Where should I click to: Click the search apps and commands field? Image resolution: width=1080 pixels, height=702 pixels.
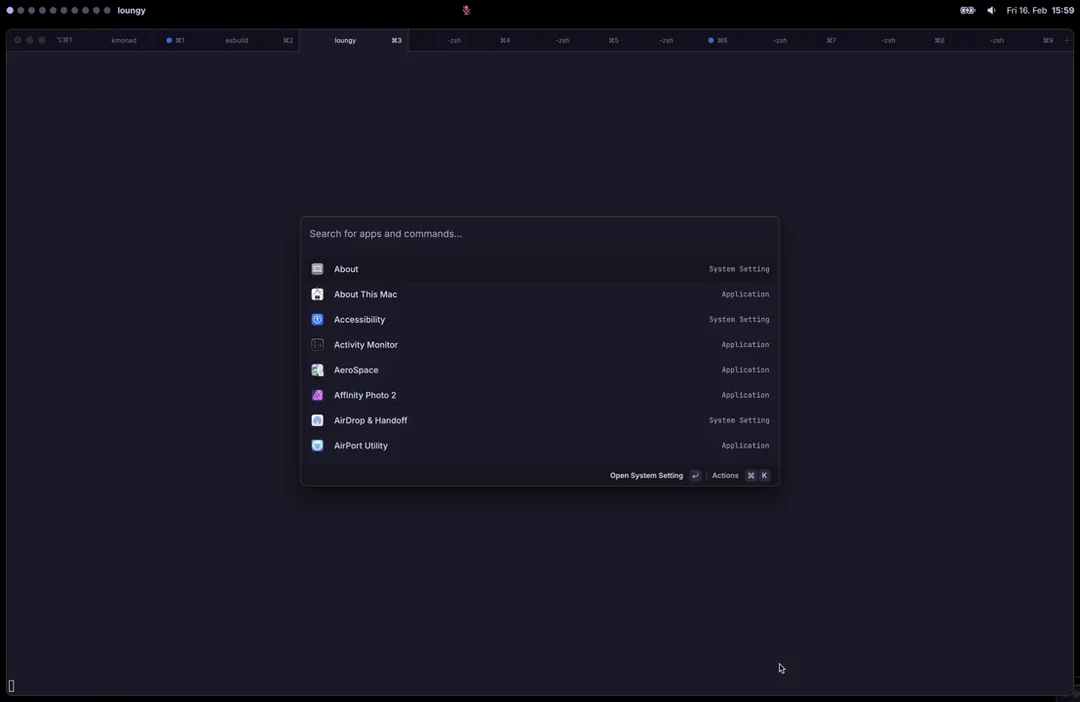(540, 233)
